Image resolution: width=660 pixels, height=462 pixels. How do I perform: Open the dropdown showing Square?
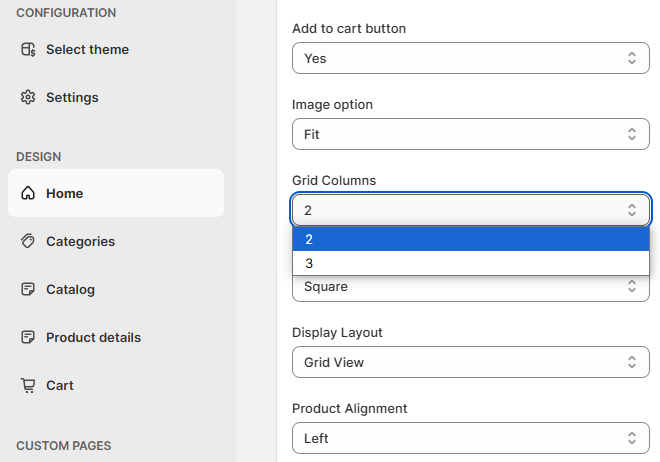tap(471, 288)
